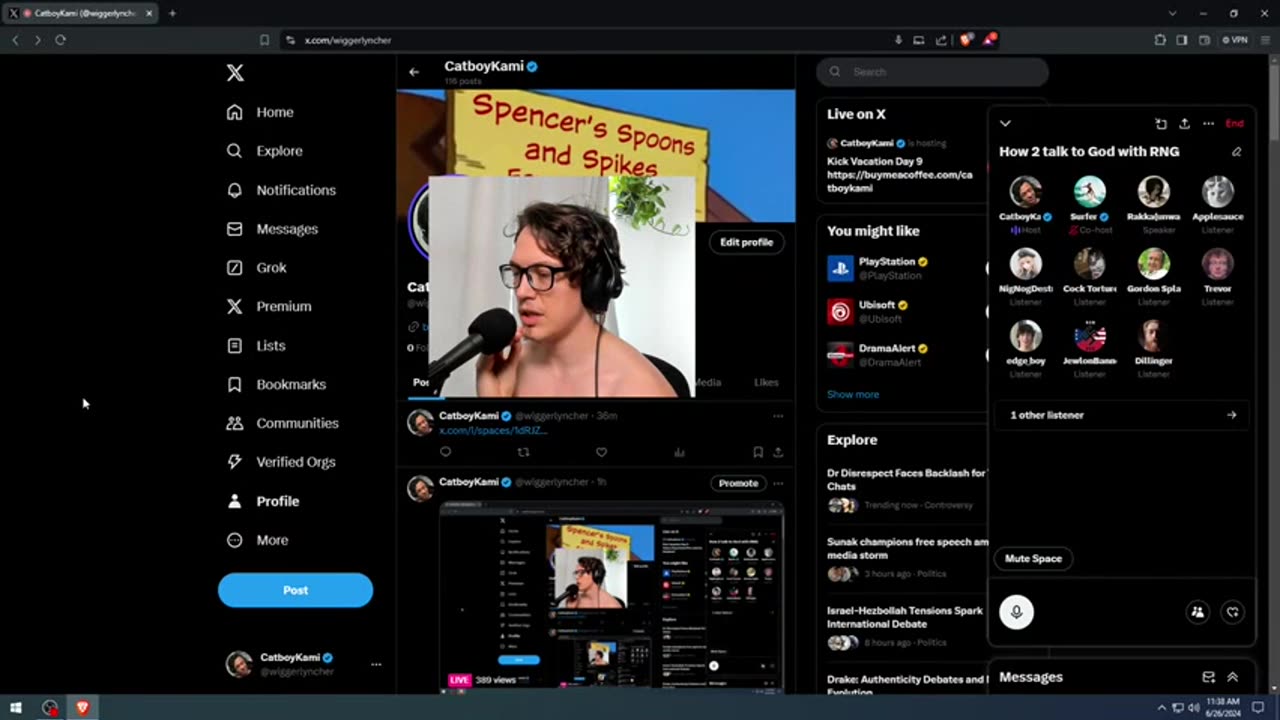Open Grok from the sidebar
The height and width of the screenshot is (720, 1280).
pos(257,268)
